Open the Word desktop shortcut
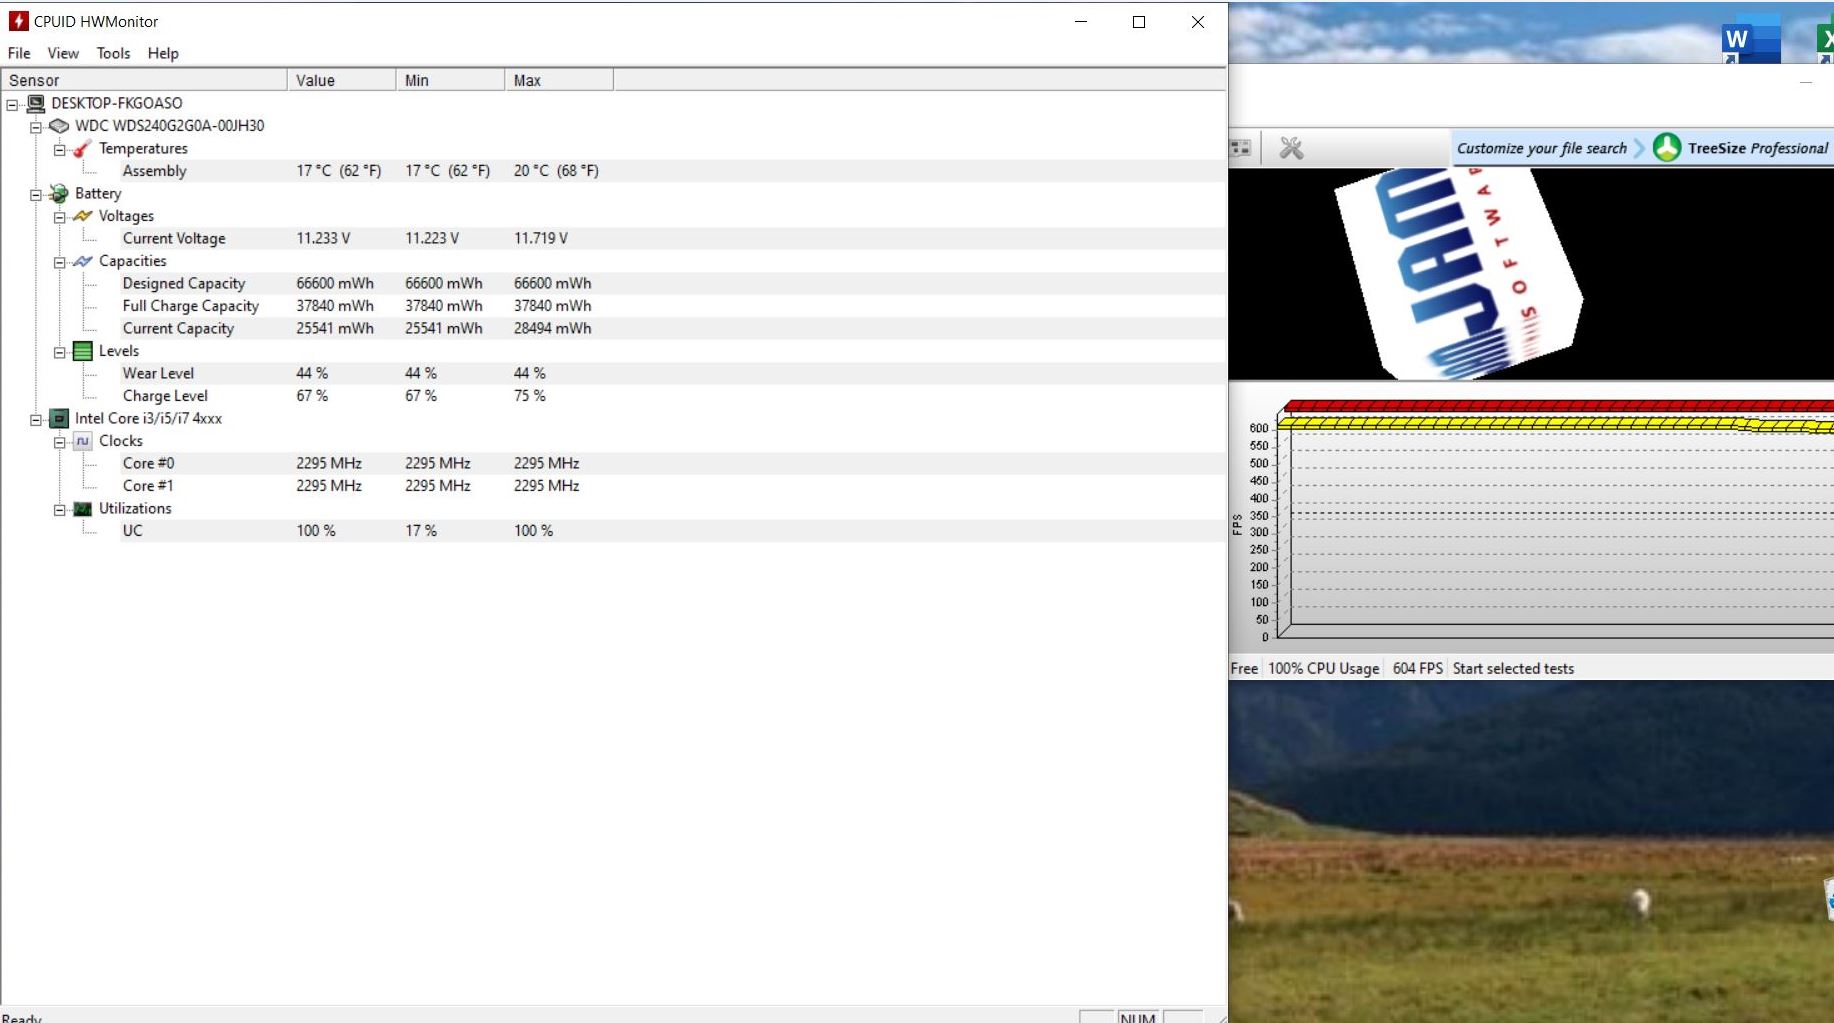 (1749, 40)
